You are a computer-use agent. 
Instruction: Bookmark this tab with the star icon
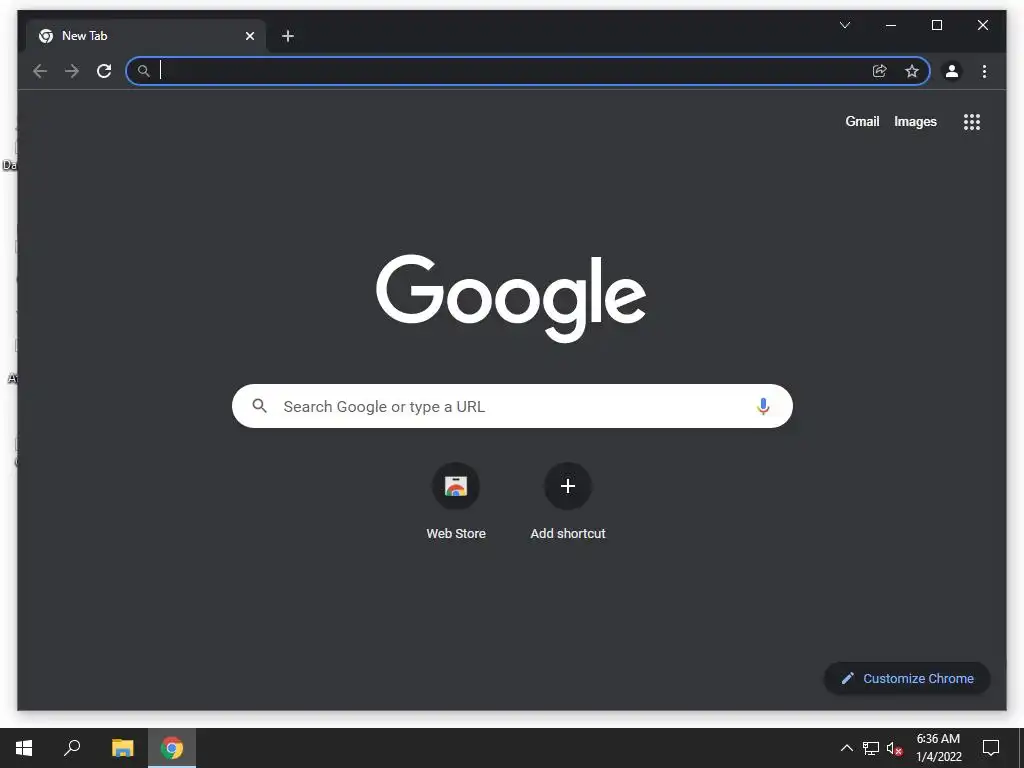tap(912, 71)
